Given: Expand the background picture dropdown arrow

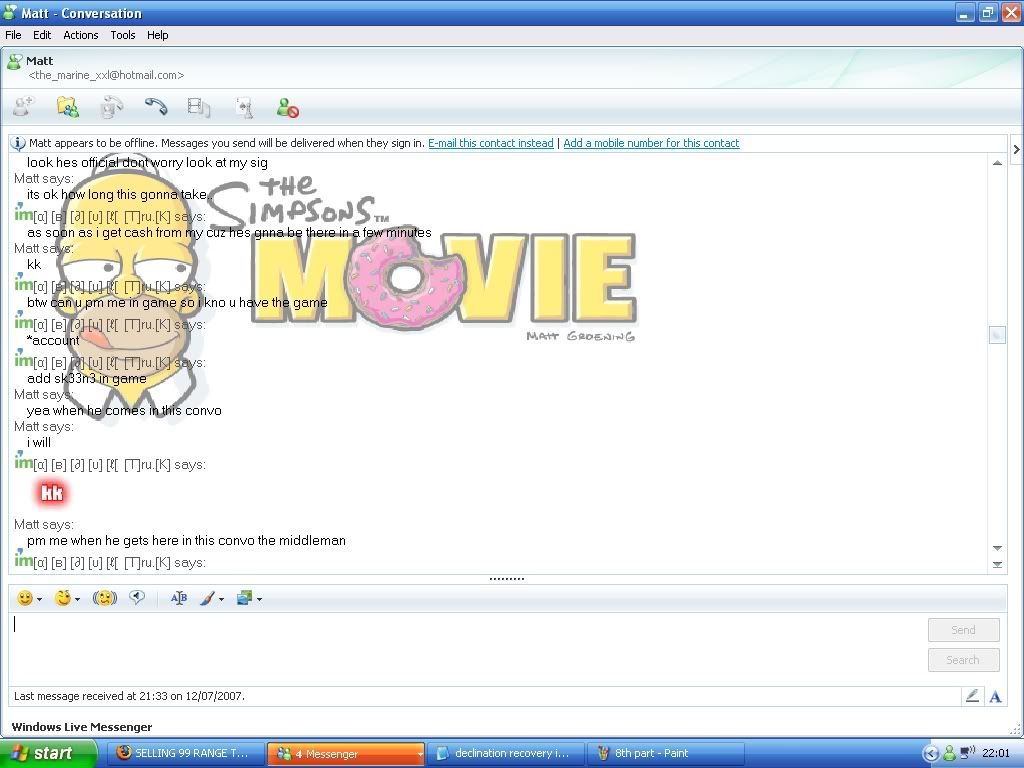Looking at the screenshot, I should tap(259, 599).
